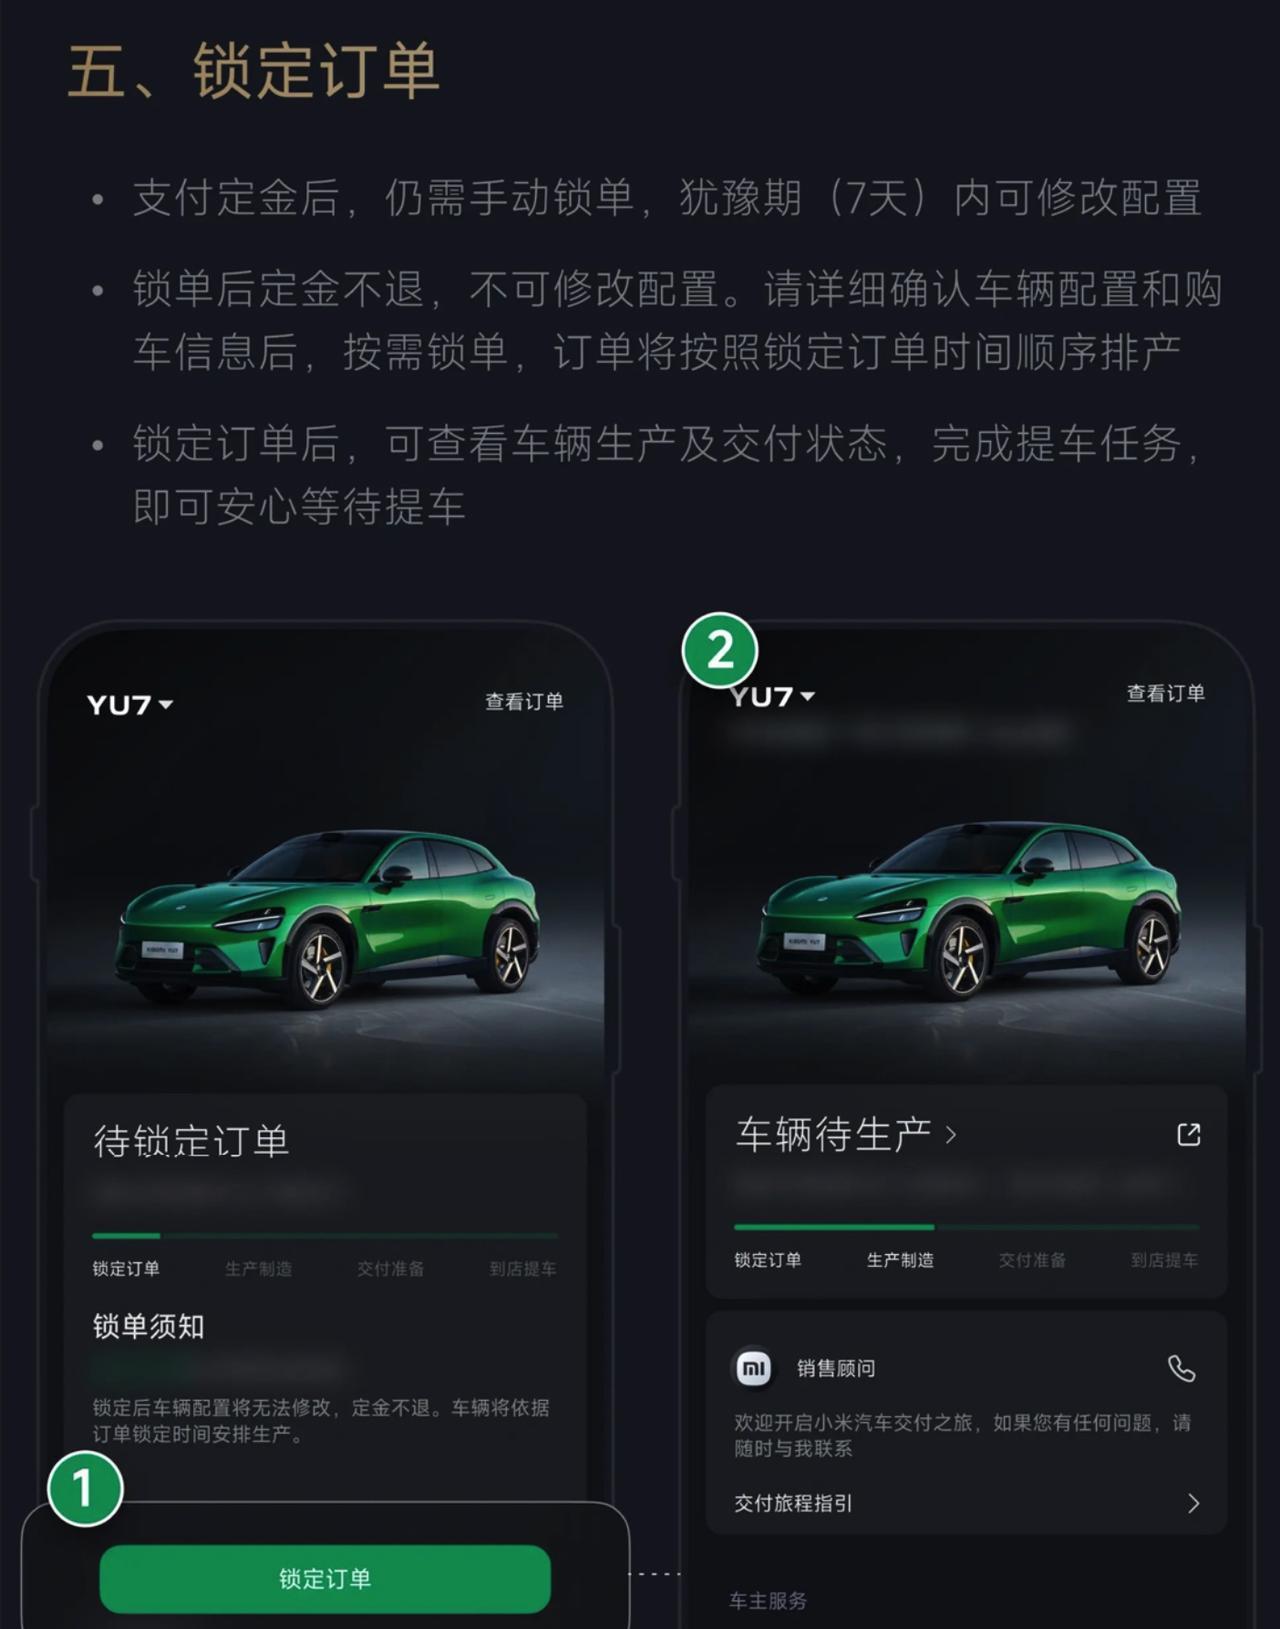
Task: Click the green progress bar under 车辆待生产
Action: coord(834,1227)
